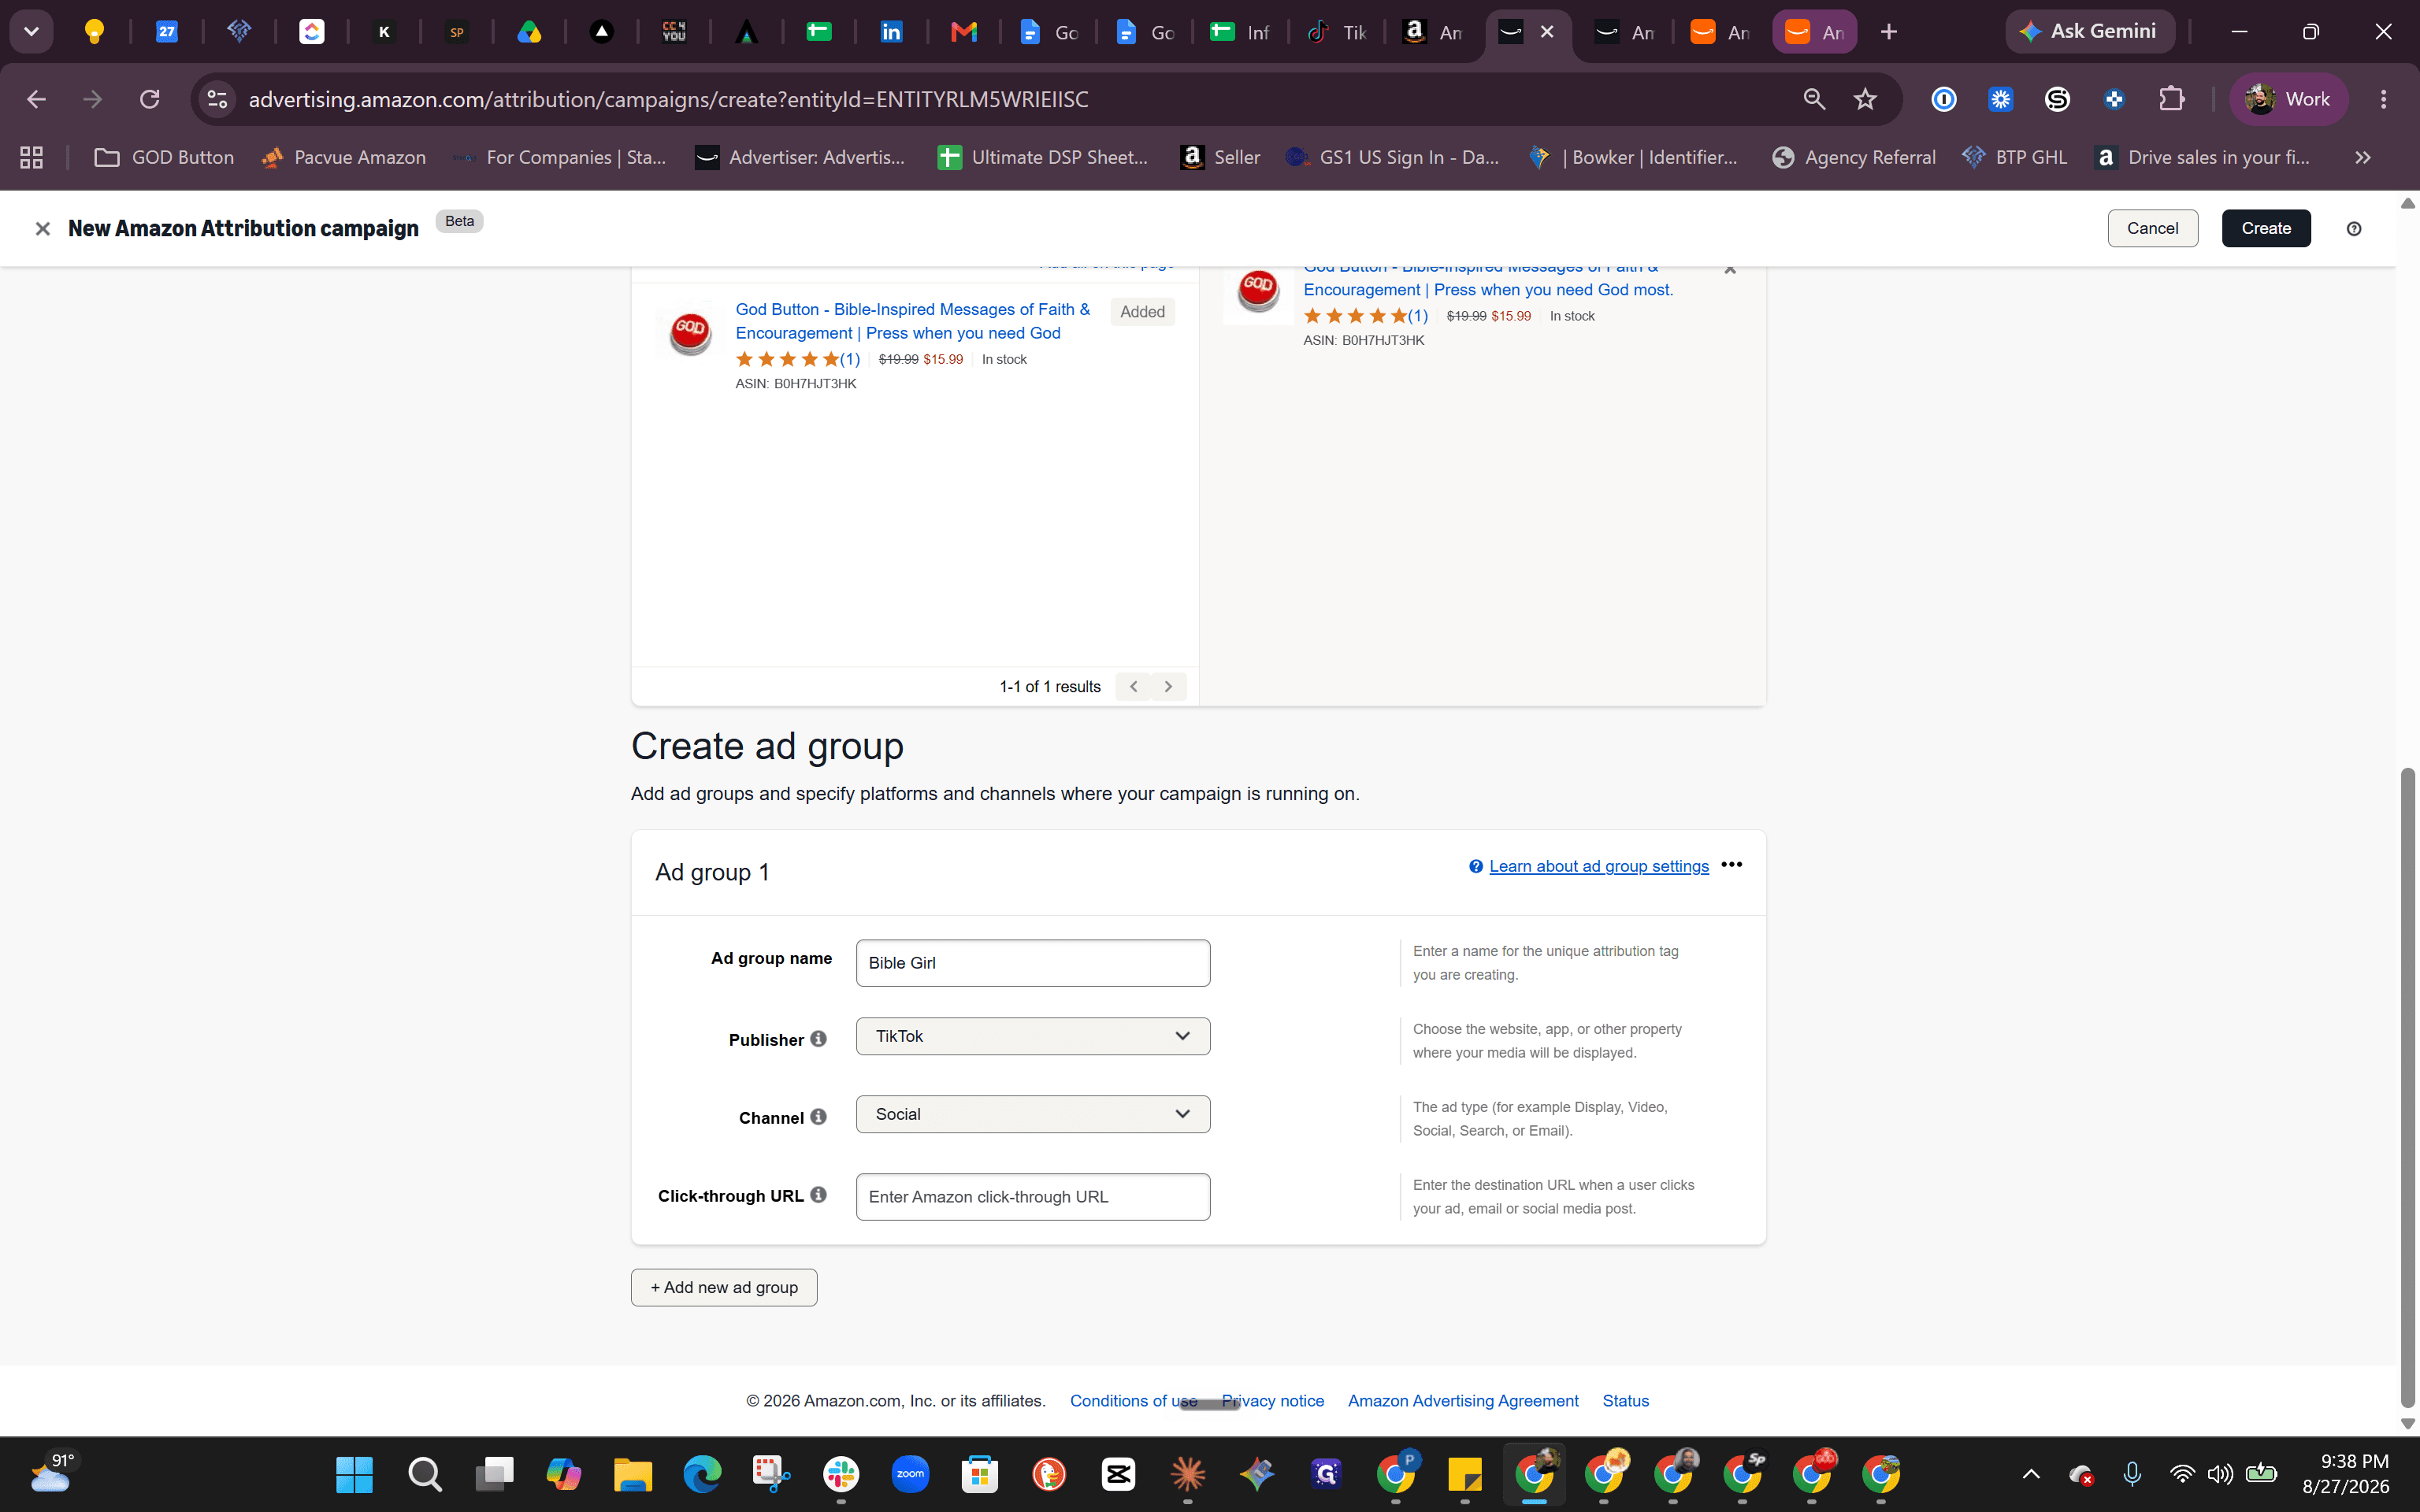Open Slack from the taskbar
The image size is (2420, 1512).
(x=841, y=1474)
